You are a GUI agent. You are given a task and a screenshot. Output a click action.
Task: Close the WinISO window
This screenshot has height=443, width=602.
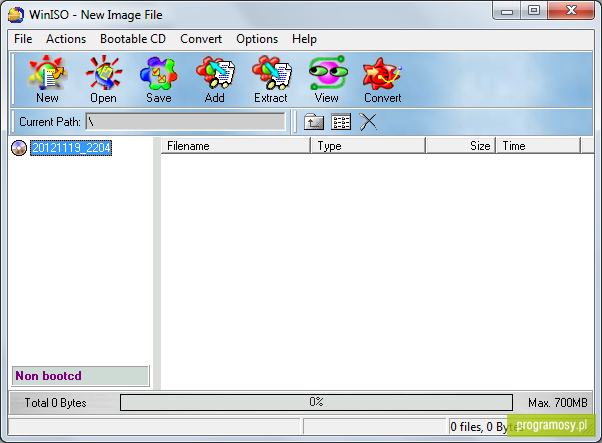point(571,10)
